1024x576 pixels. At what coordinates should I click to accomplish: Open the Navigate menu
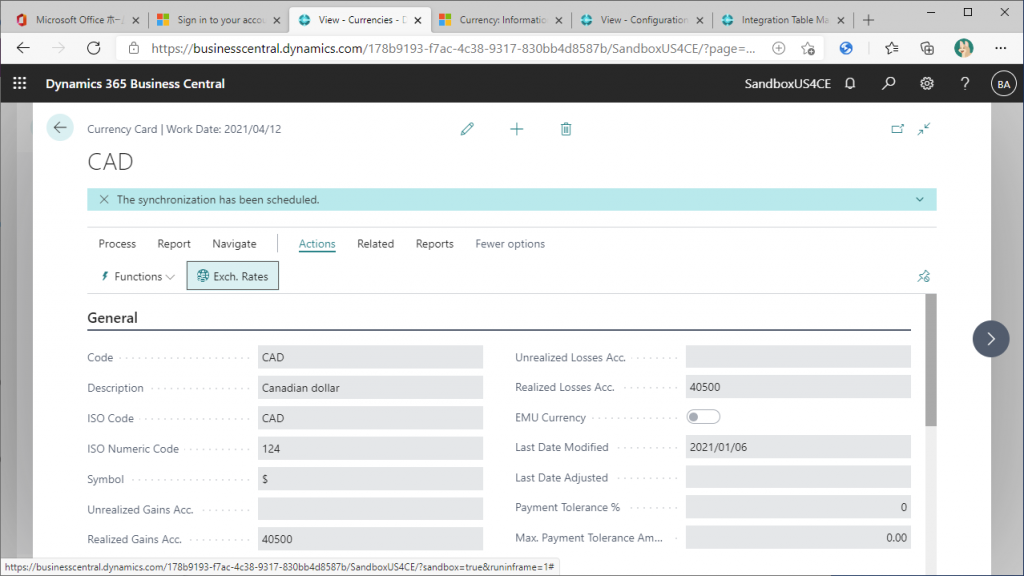pos(234,244)
